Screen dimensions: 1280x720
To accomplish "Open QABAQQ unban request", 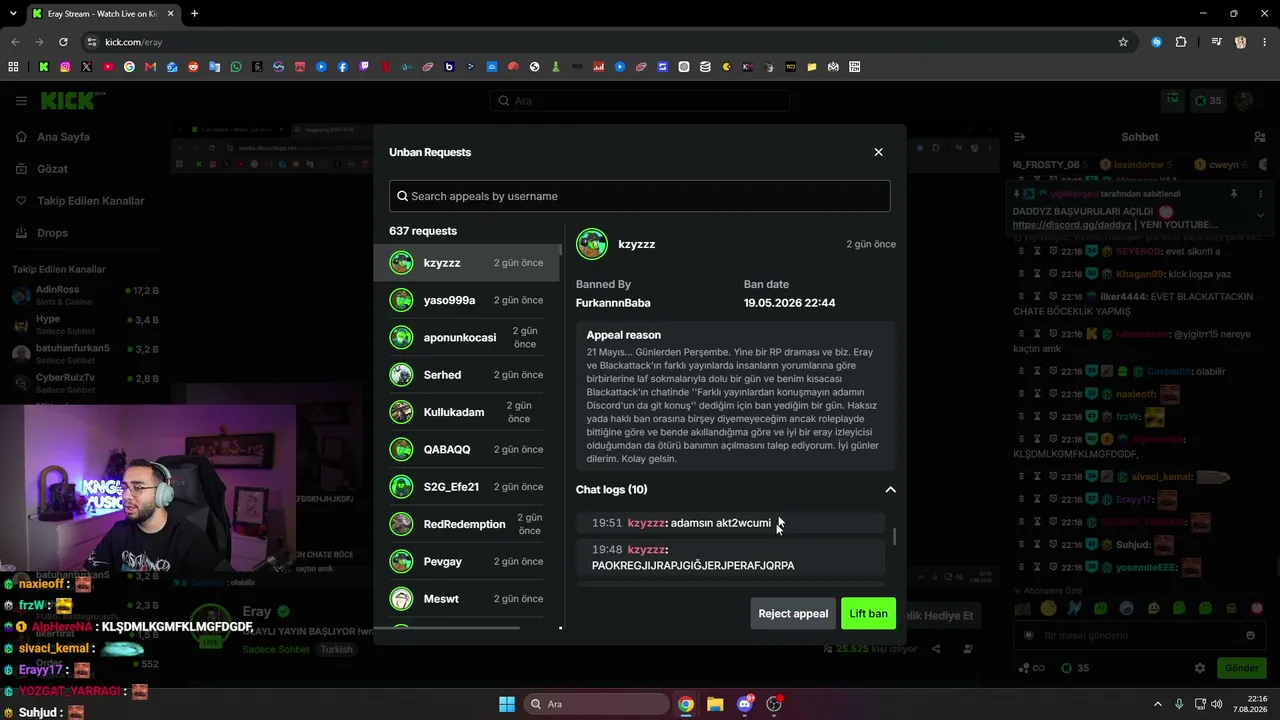I will click(467, 449).
